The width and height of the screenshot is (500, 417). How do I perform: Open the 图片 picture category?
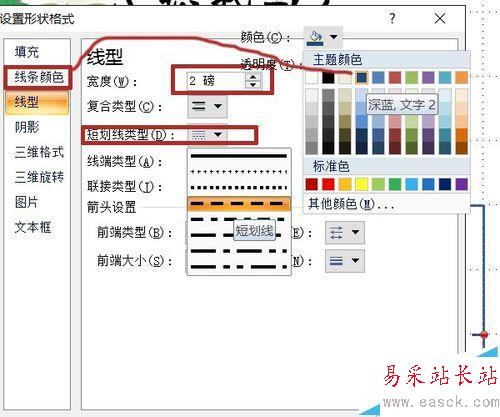tap(27, 202)
